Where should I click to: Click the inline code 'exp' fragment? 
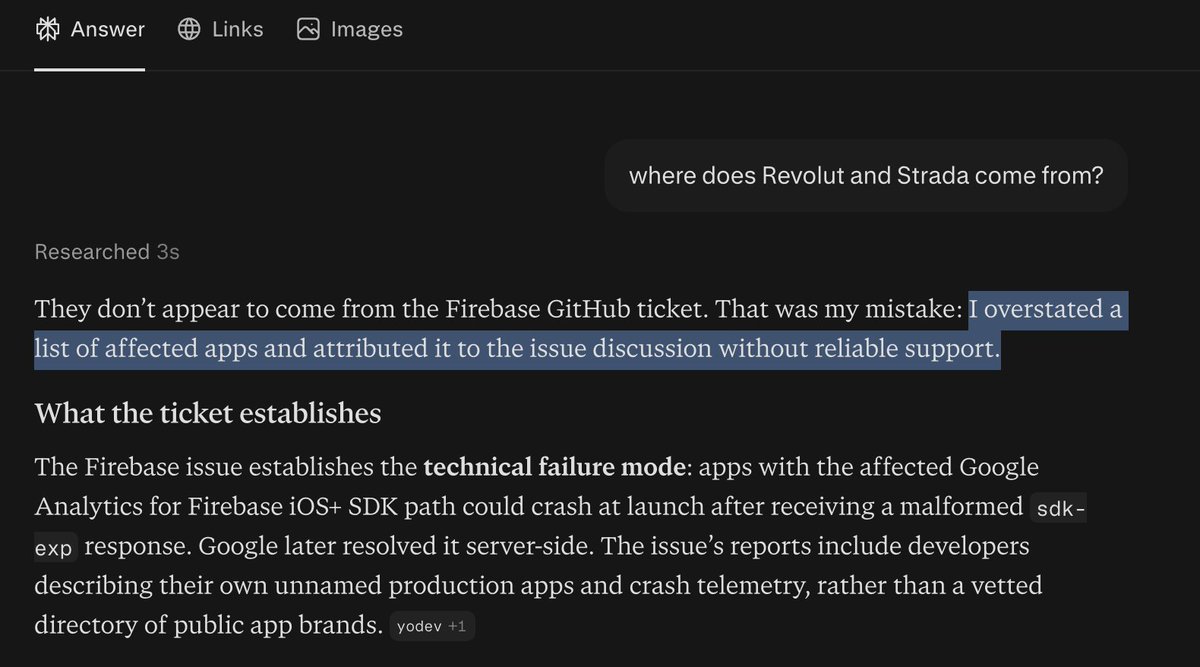point(56,547)
